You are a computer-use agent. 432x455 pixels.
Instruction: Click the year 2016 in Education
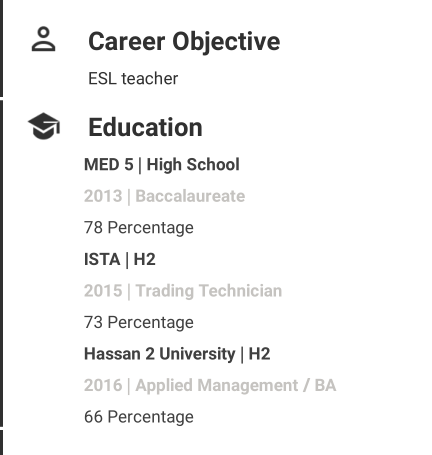tap(103, 385)
